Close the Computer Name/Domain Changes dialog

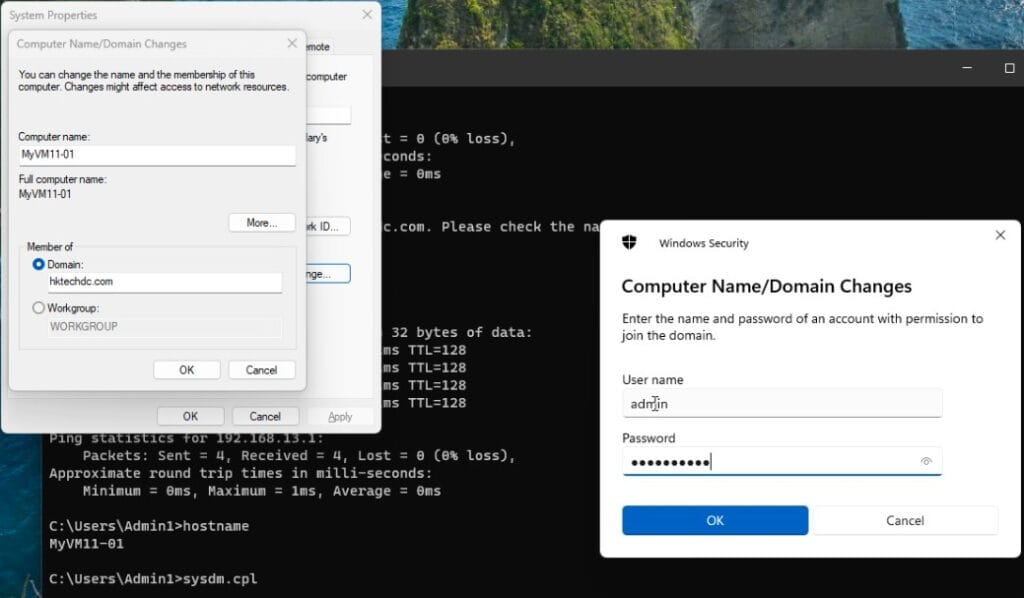(292, 43)
